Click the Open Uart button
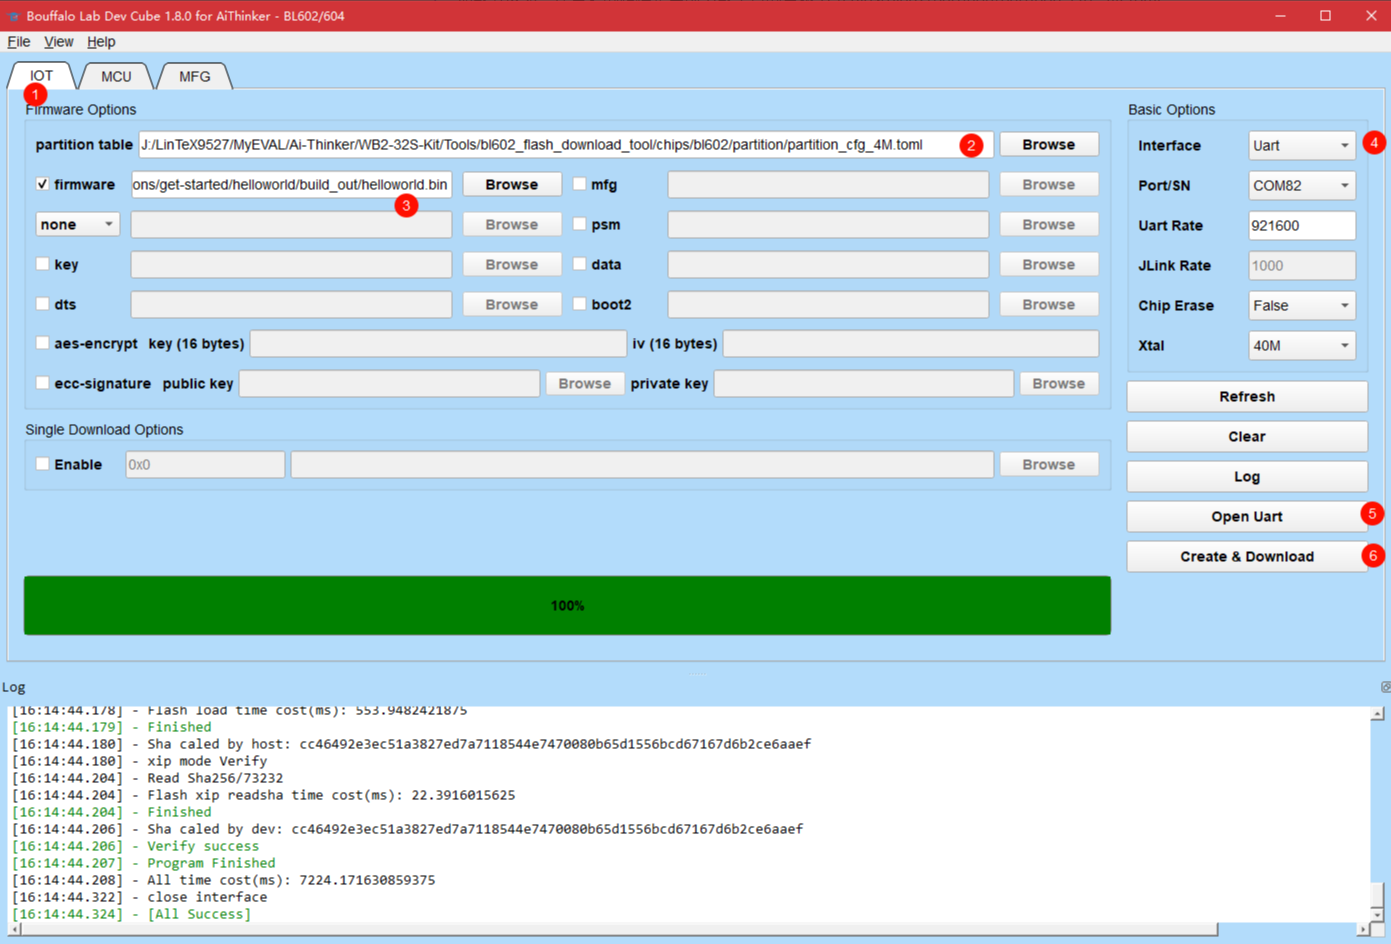The height and width of the screenshot is (944, 1391). [x=1247, y=516]
